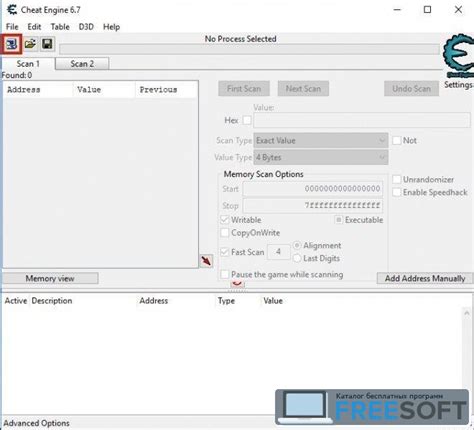Viewport: 474px width, 430px height.
Task: Click the cheat table Address column header
Action: [154, 301]
